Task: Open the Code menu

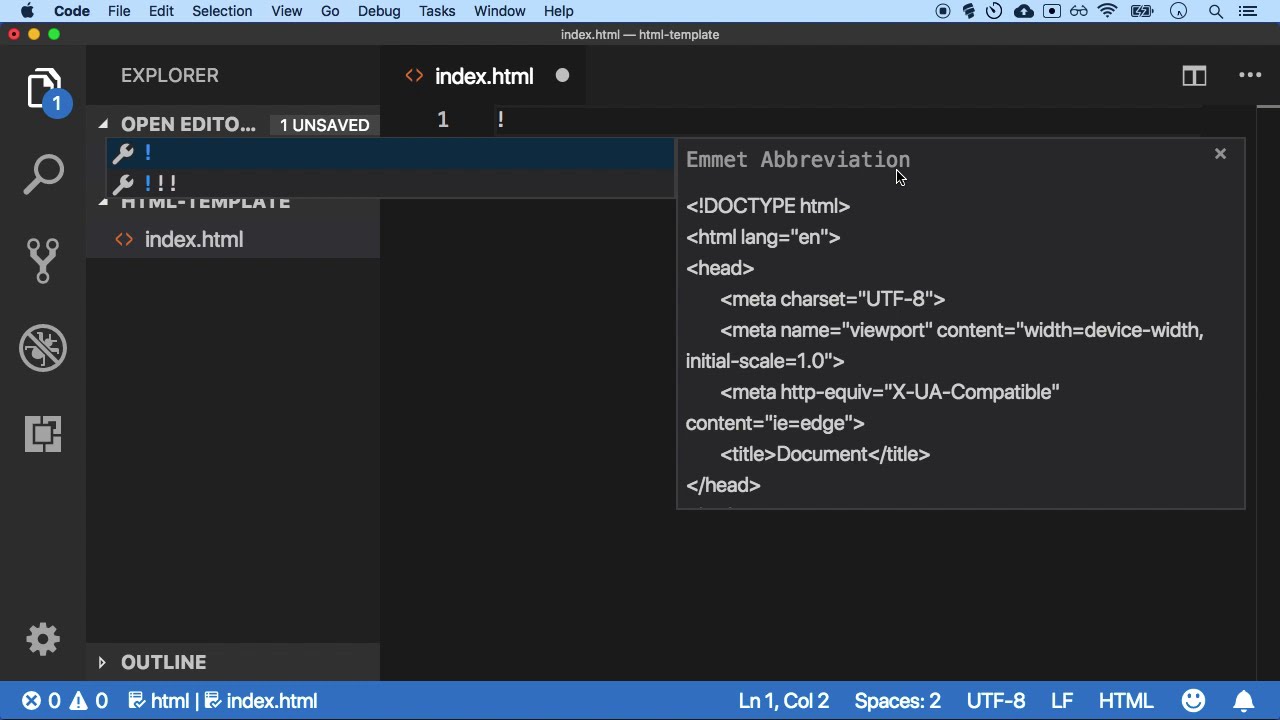Action: click(x=72, y=11)
